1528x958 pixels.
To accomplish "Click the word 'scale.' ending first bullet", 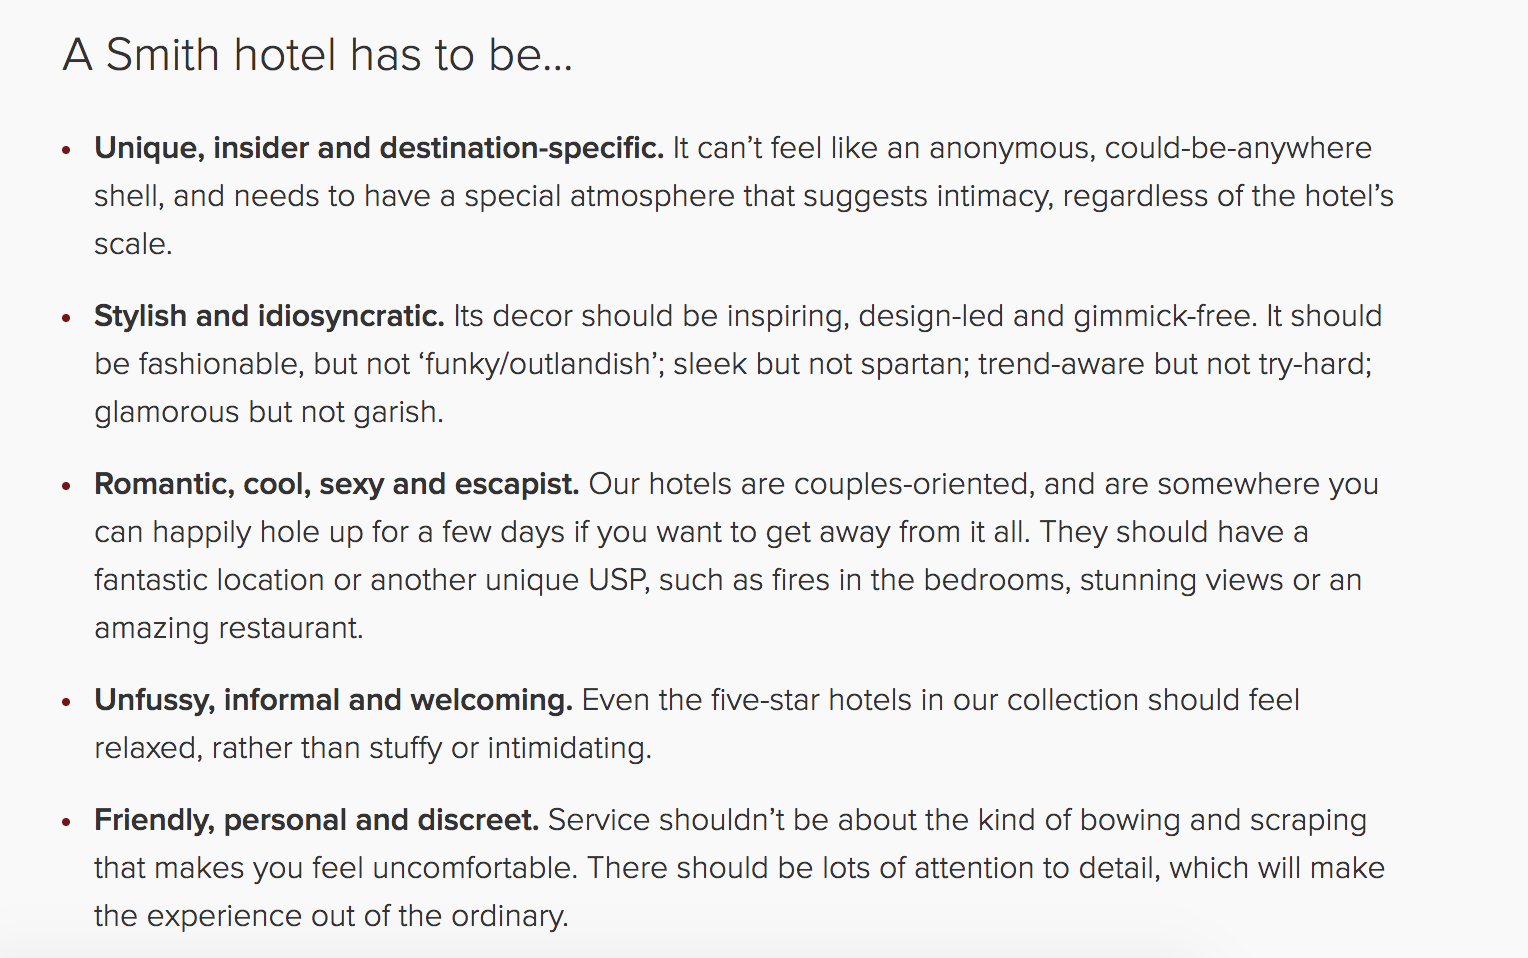I will tap(133, 244).
